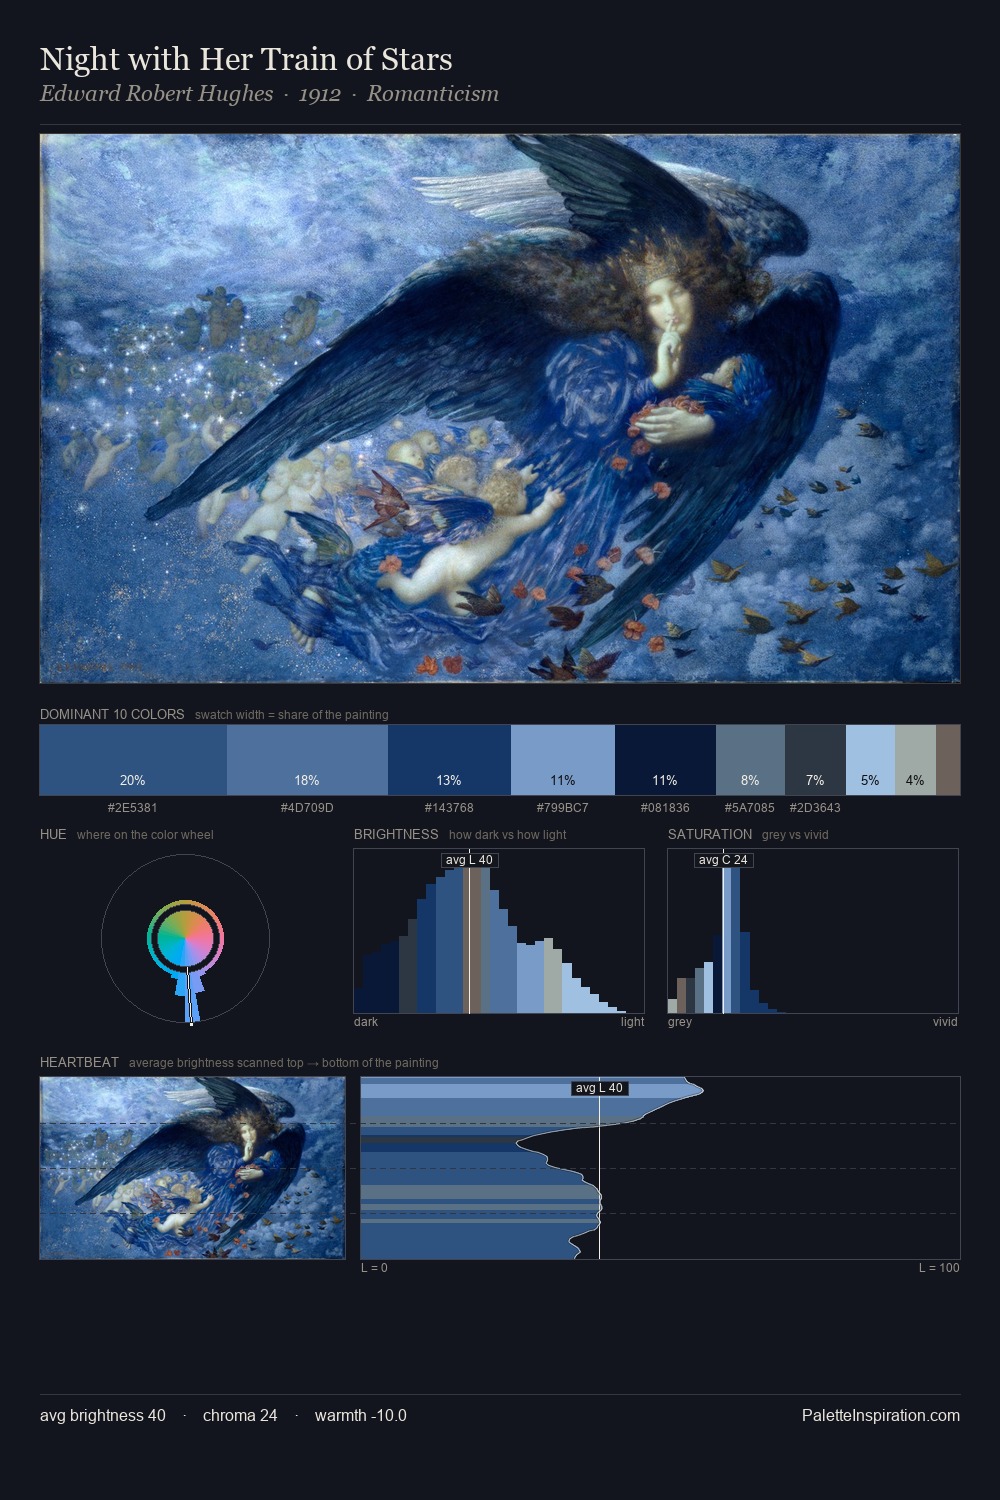Select the 18% swatch #4D709D
1000x1500 pixels.
pyautogui.click(x=307, y=760)
